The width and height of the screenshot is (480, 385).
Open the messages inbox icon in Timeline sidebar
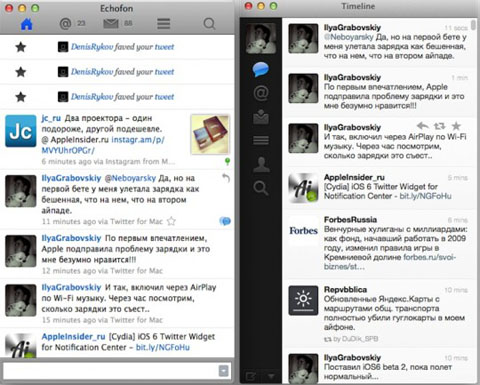(x=261, y=117)
